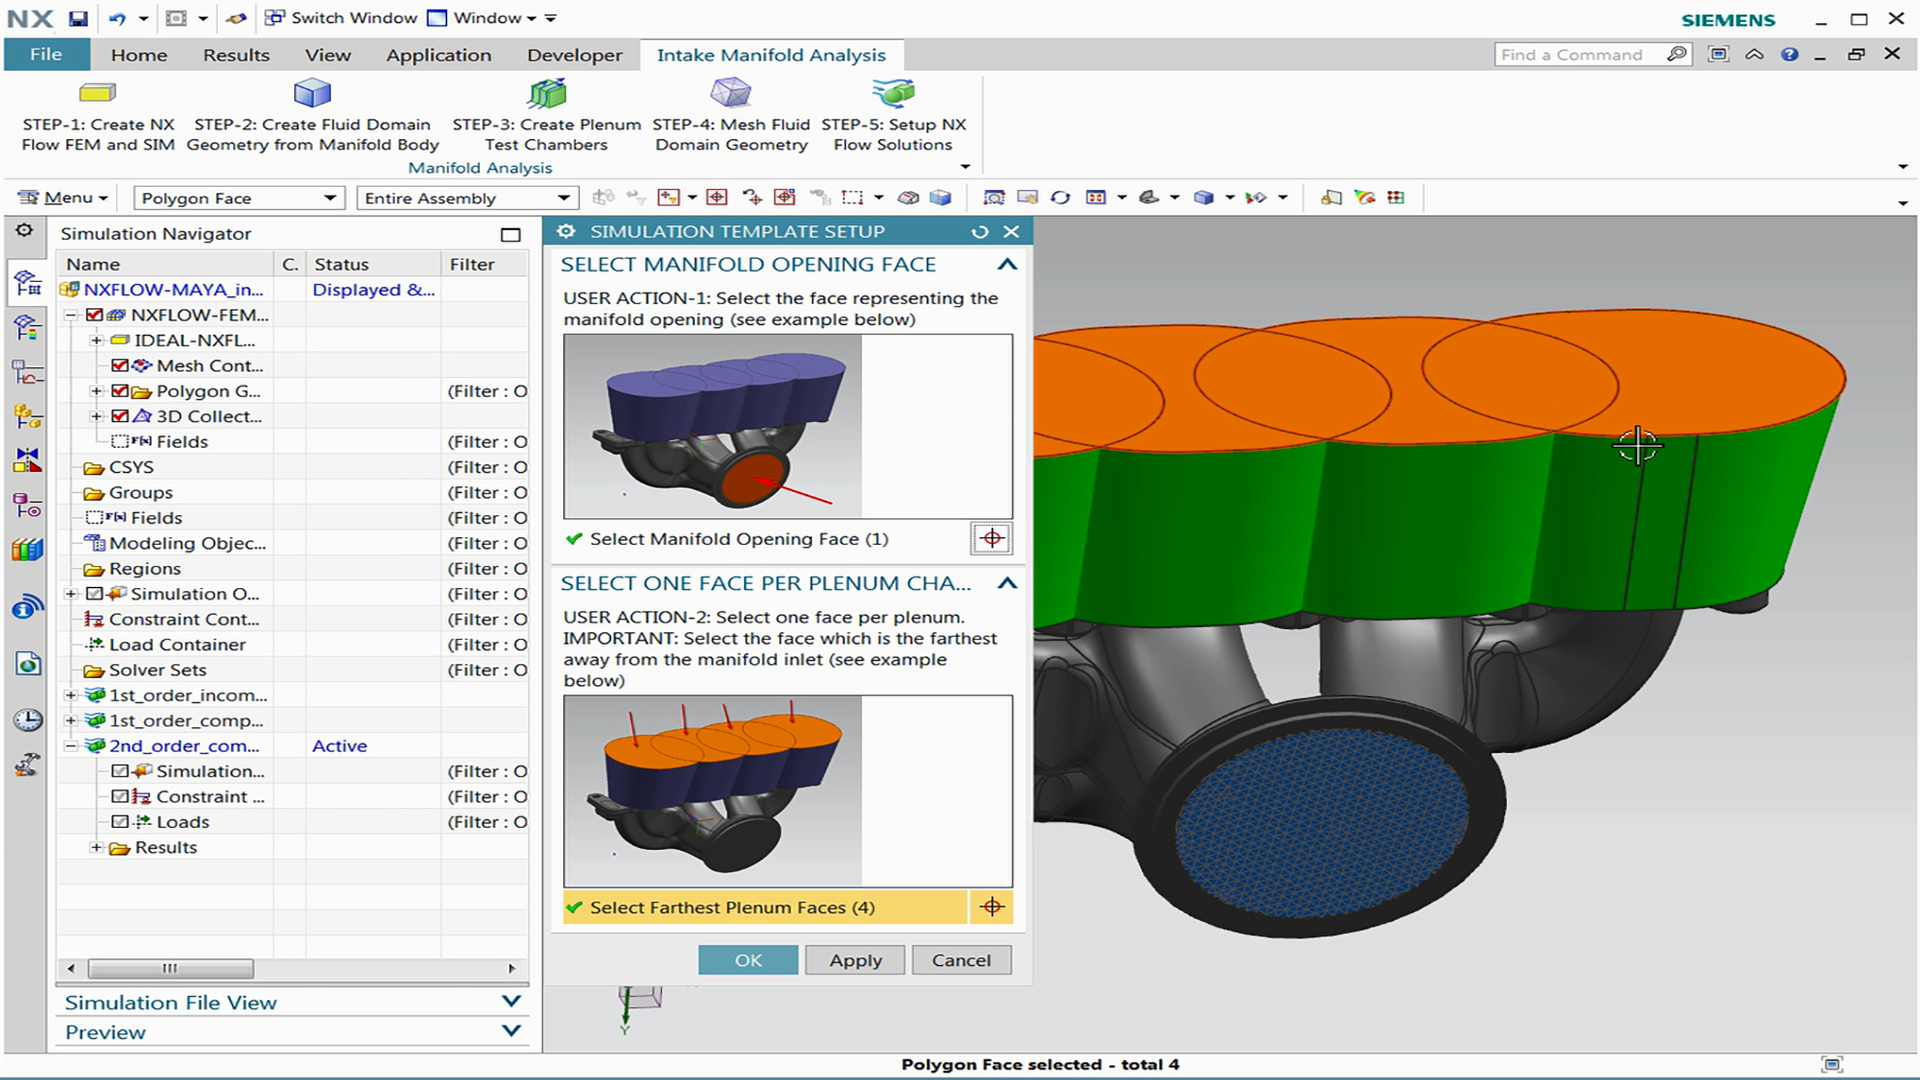Screen dimensions: 1920x1080
Task: Uncheck the NXFLOW-FEM node checkbox
Action: [92, 314]
